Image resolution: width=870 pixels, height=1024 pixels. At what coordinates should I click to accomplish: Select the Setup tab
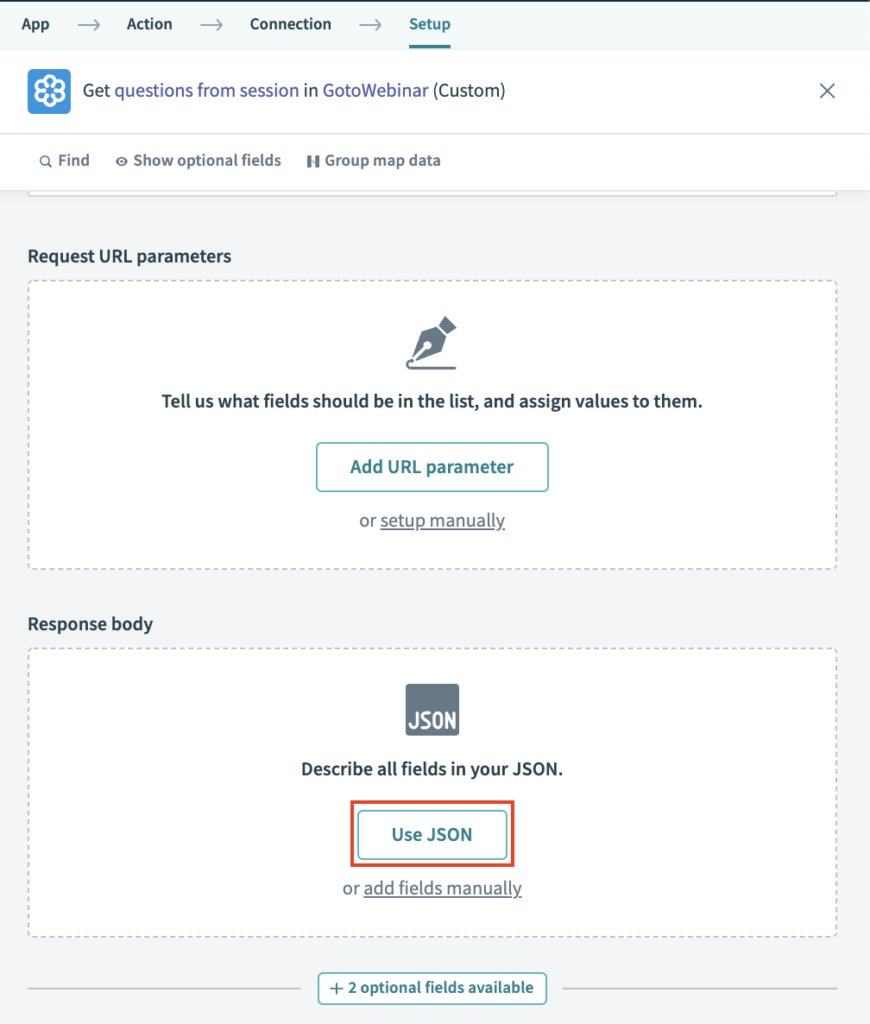coord(429,24)
